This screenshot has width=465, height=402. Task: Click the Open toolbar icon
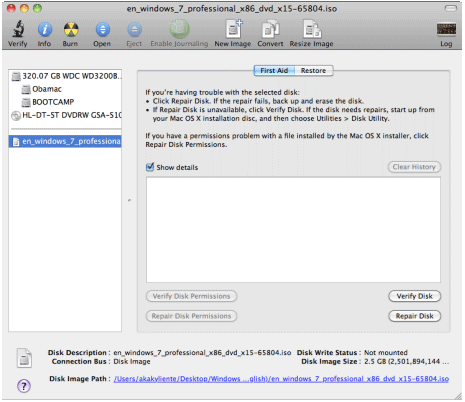(x=102, y=29)
